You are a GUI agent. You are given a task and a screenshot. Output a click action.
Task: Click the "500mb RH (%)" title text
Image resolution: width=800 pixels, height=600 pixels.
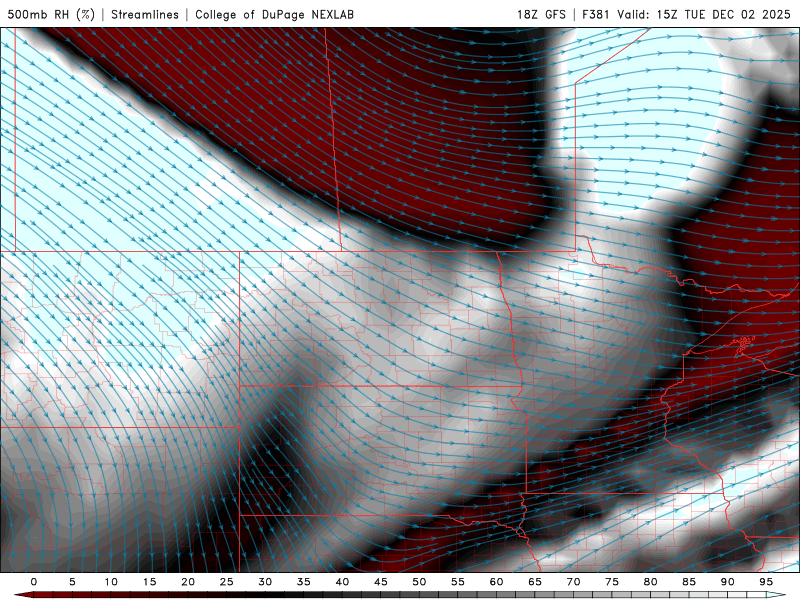click(x=51, y=14)
